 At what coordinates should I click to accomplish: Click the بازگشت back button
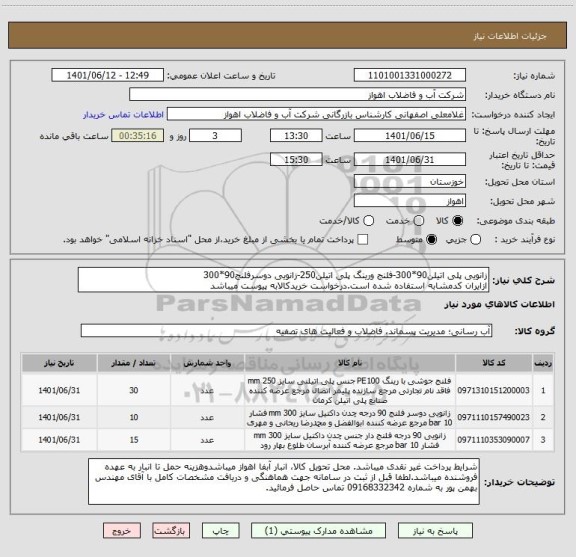[171, 531]
